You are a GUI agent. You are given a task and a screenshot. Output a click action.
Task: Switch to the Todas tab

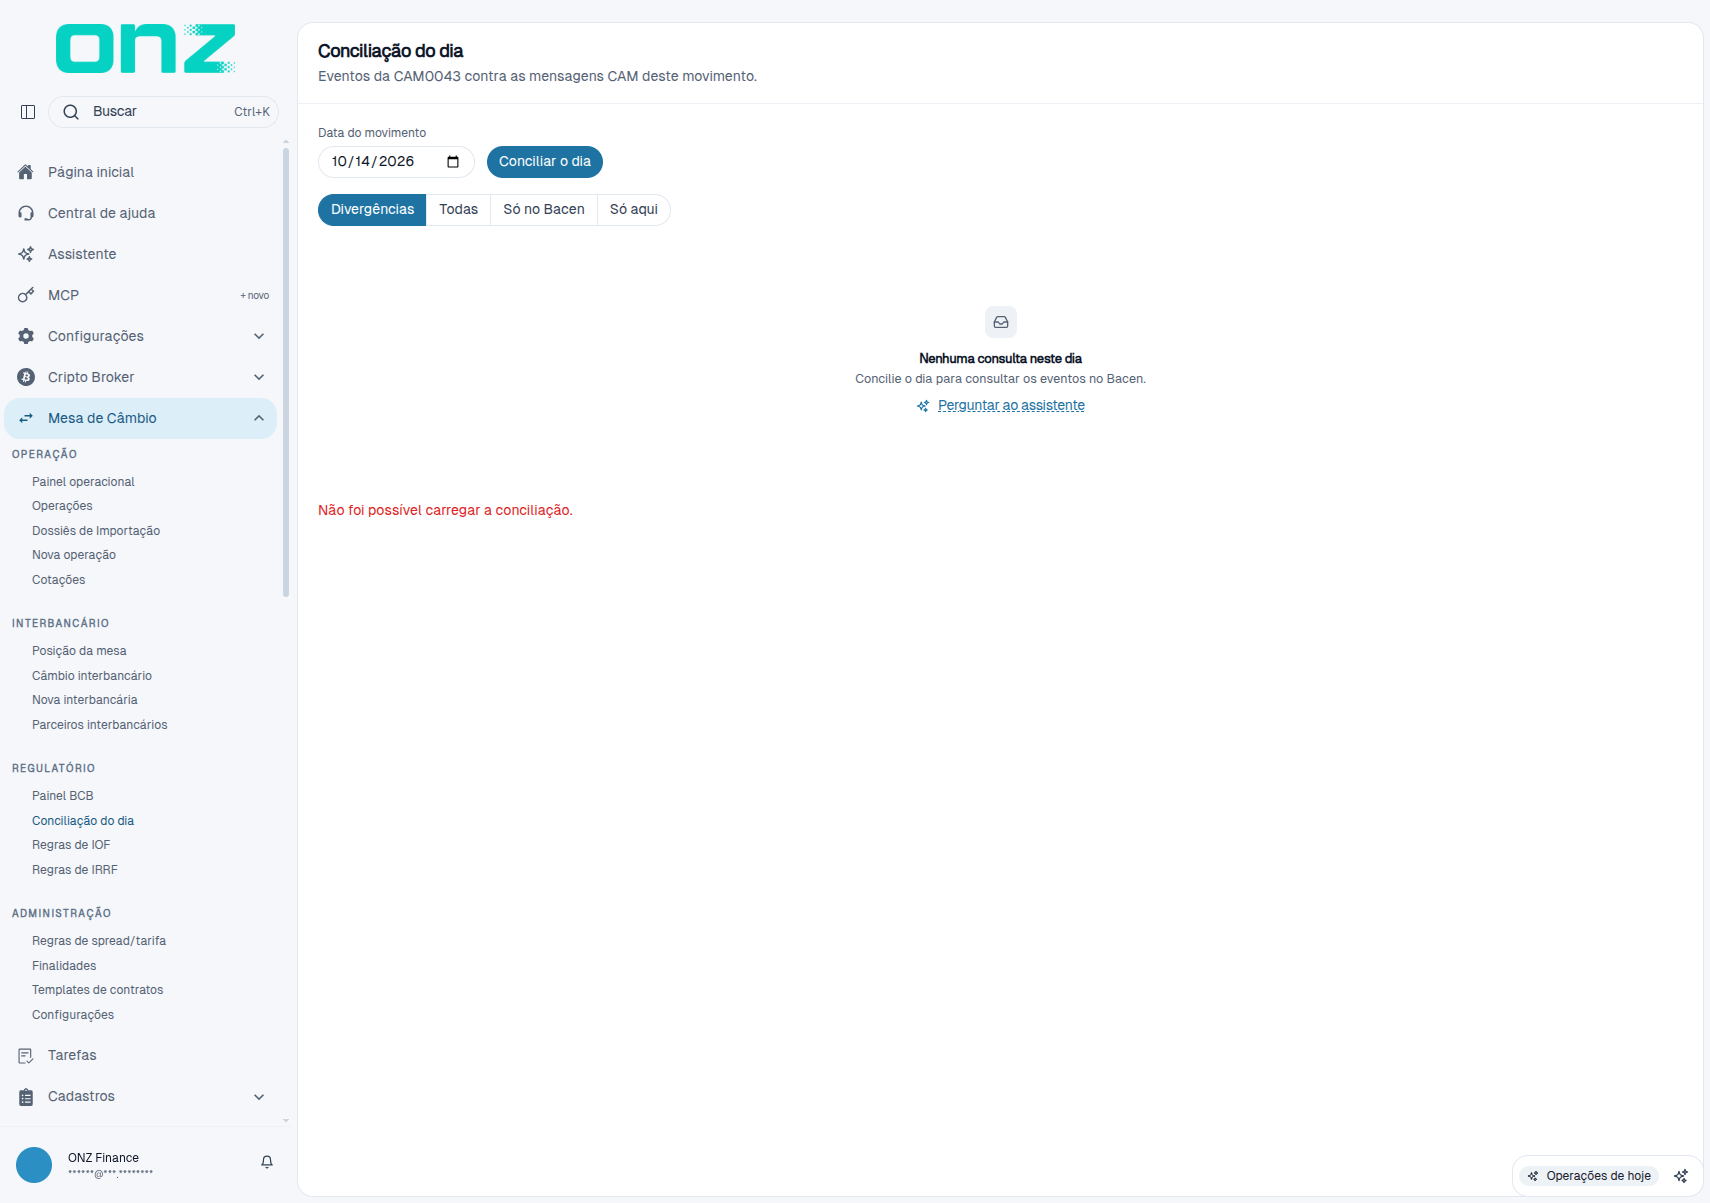click(x=458, y=210)
